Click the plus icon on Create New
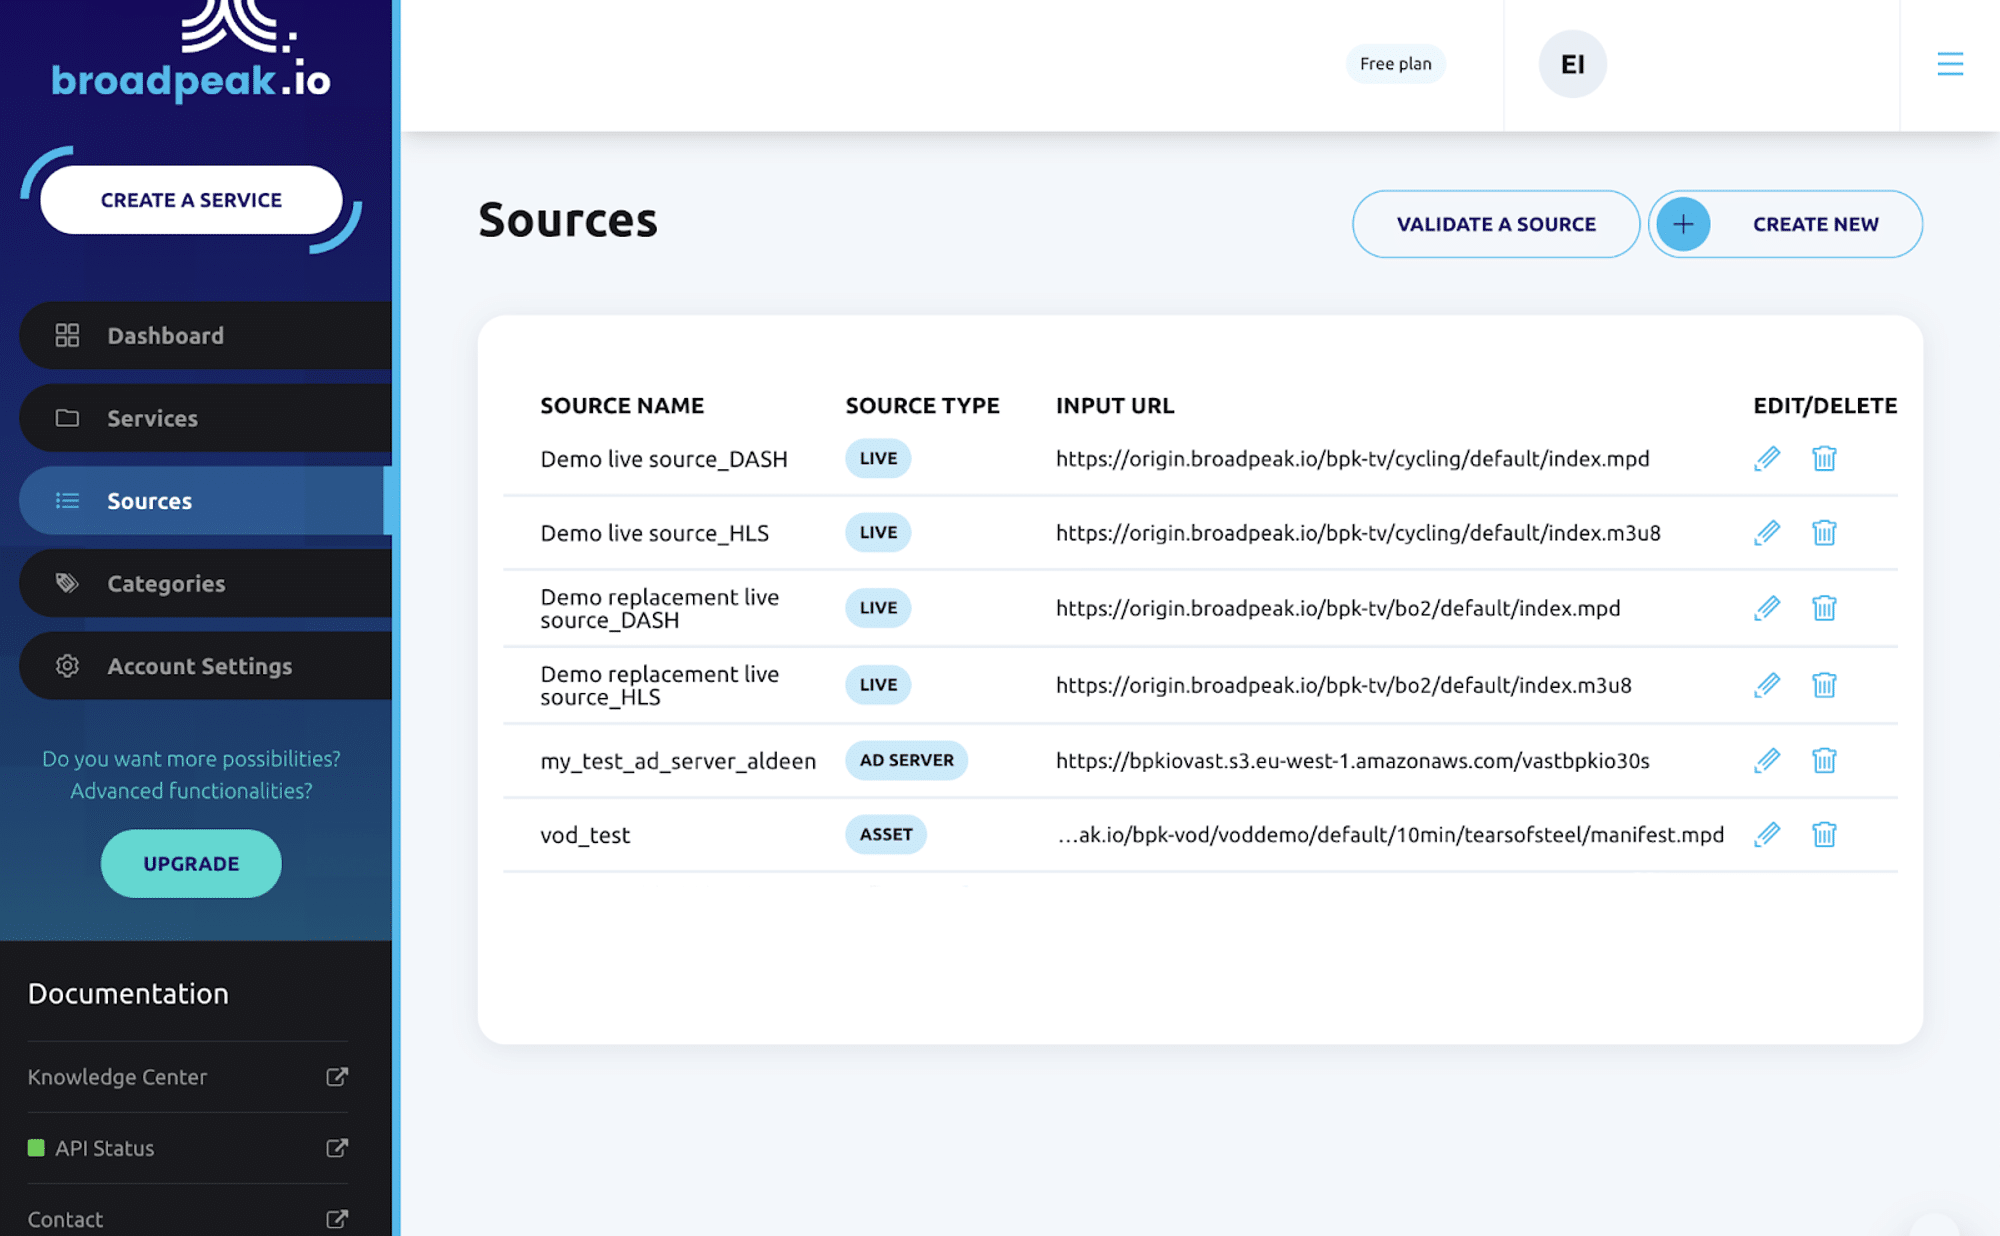The width and height of the screenshot is (2000, 1236). (1683, 224)
